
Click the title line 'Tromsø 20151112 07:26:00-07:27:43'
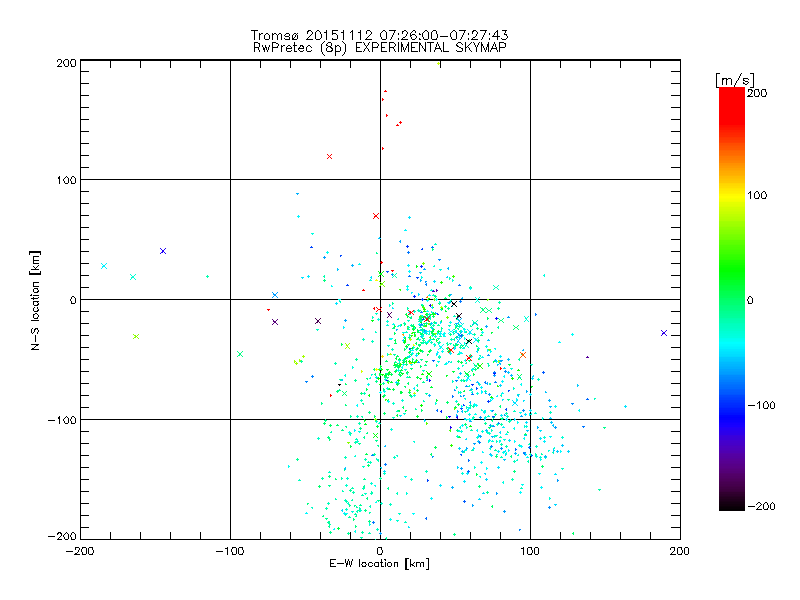pos(379,35)
